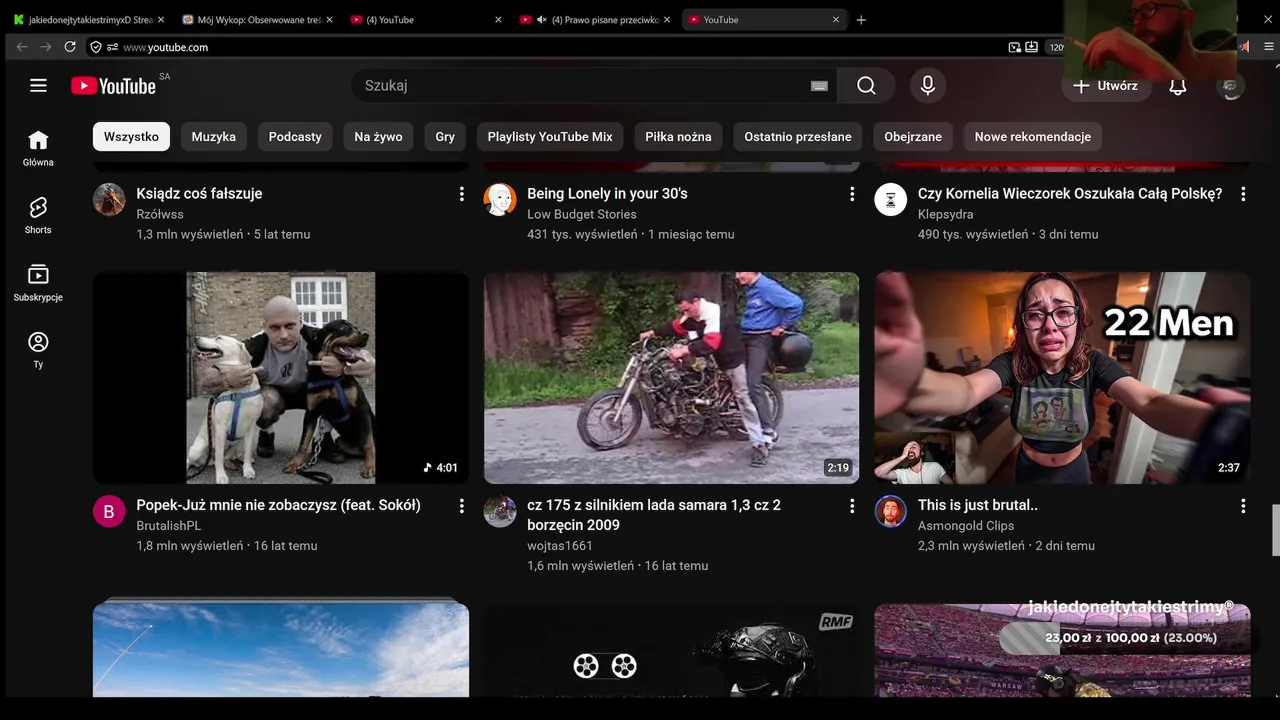
Task: Select the Ostatnio przesłane chip
Action: click(798, 136)
